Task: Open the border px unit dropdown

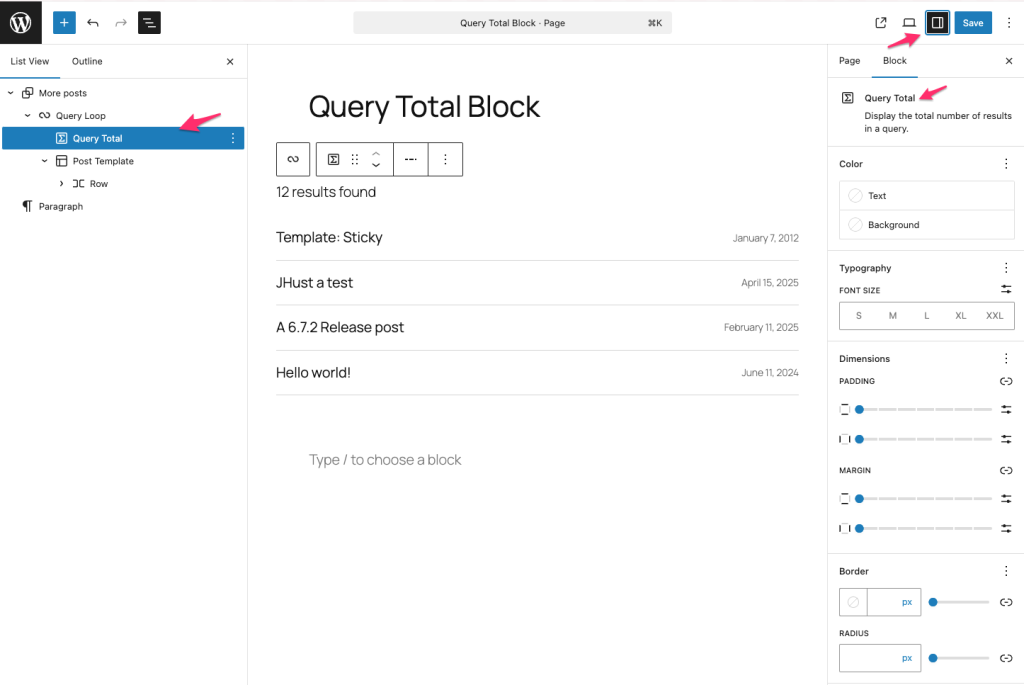Action: tap(905, 602)
